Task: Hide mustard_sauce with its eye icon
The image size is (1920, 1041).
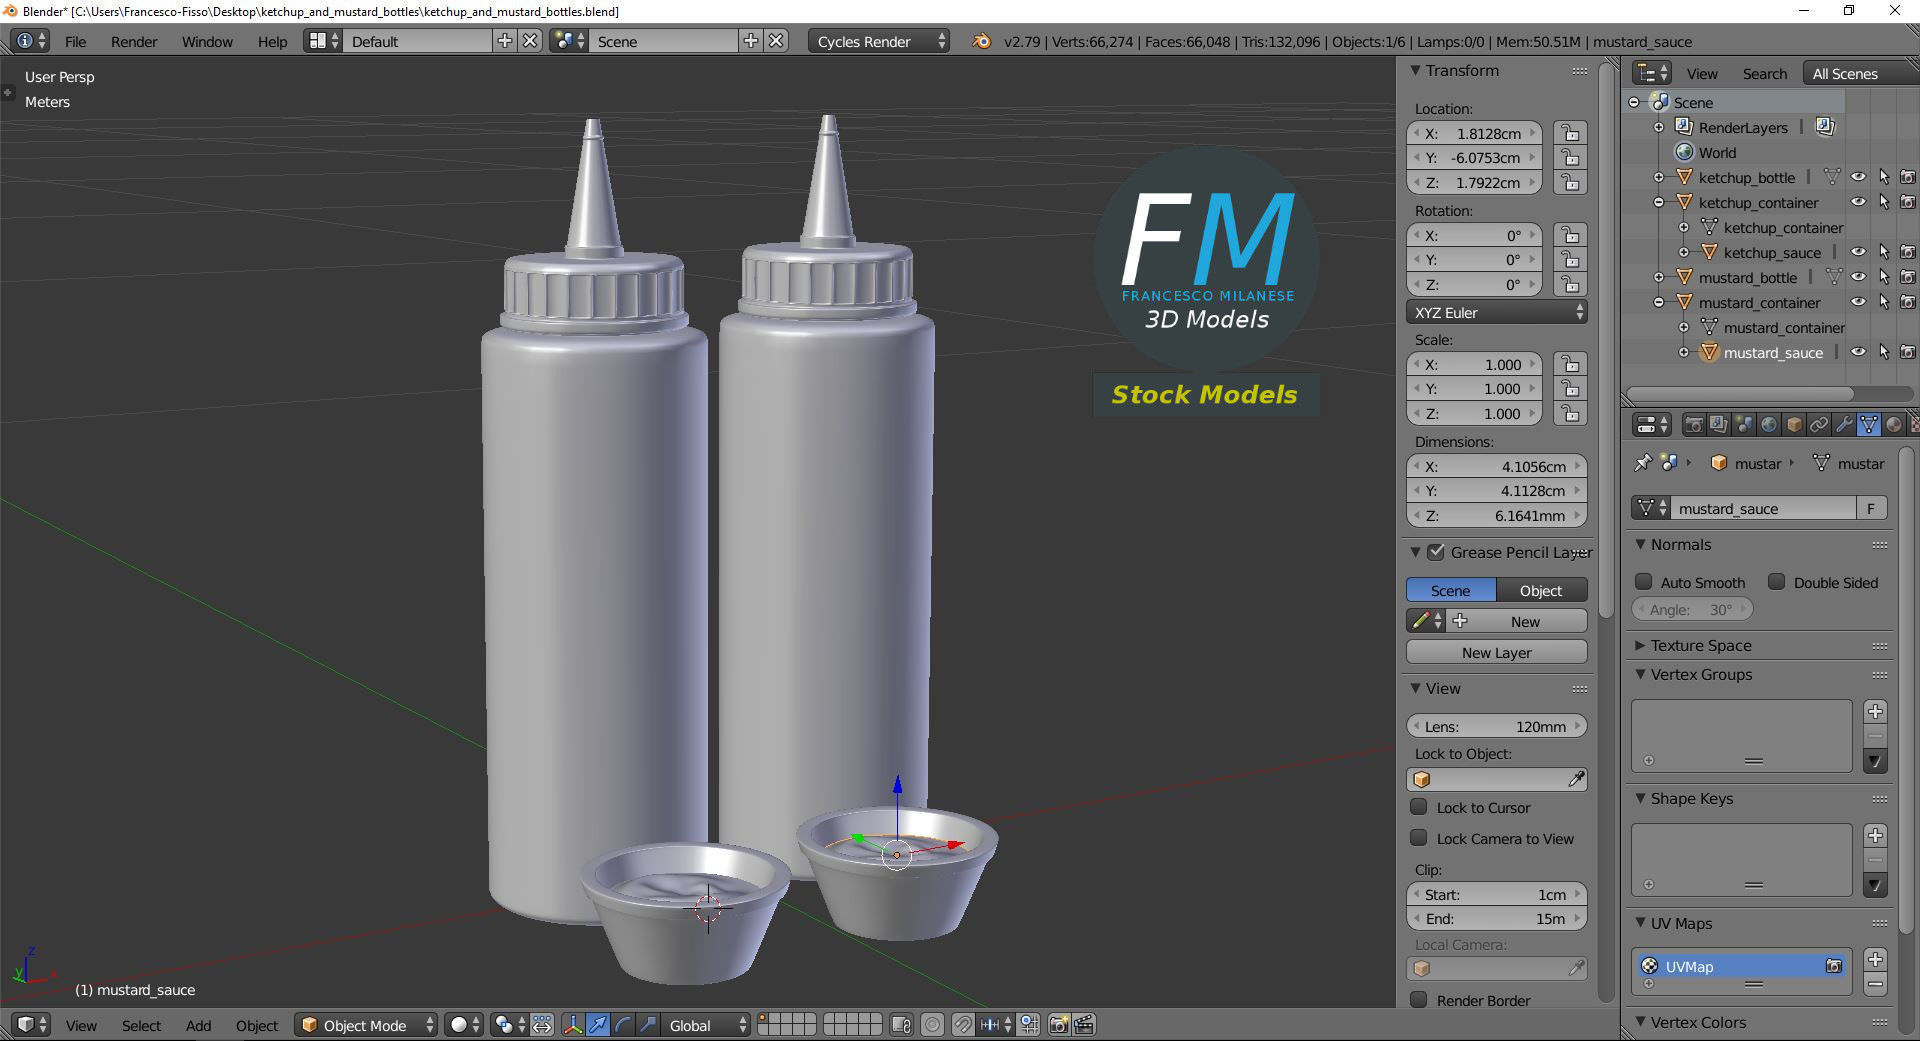Action: (1858, 352)
